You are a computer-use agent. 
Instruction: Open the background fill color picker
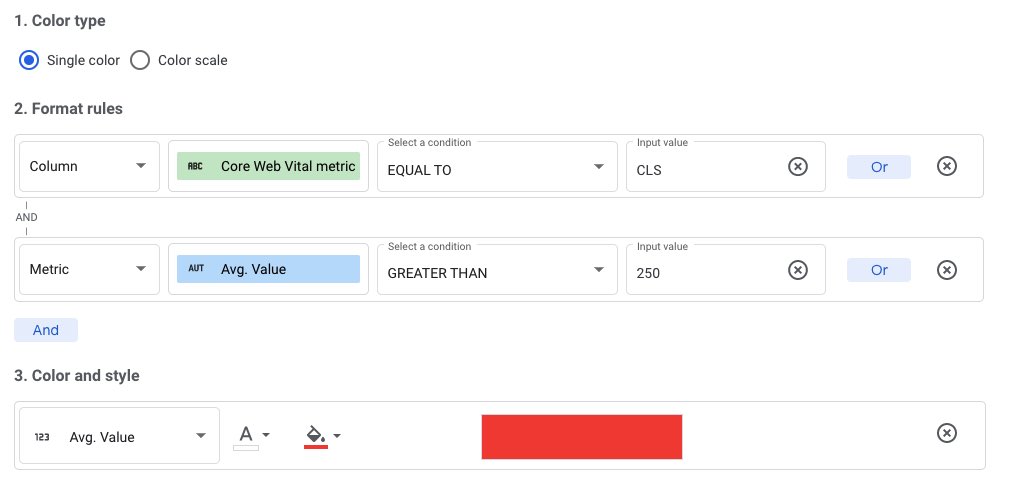(322, 435)
